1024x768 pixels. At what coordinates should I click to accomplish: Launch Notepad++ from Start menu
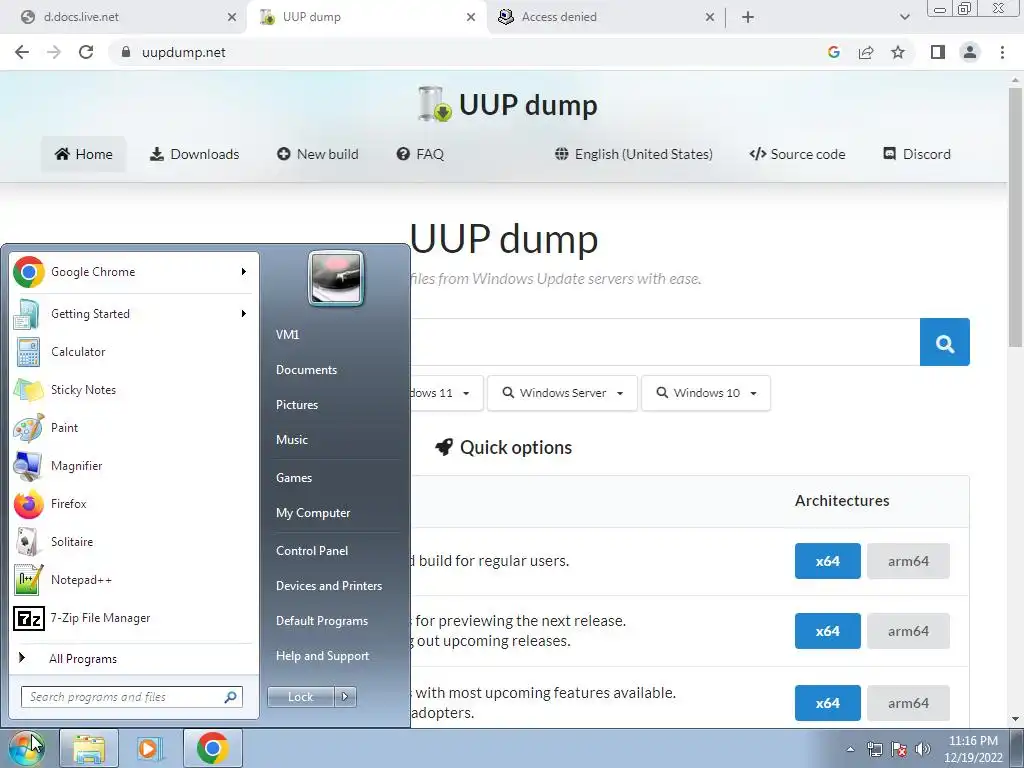tap(133, 580)
